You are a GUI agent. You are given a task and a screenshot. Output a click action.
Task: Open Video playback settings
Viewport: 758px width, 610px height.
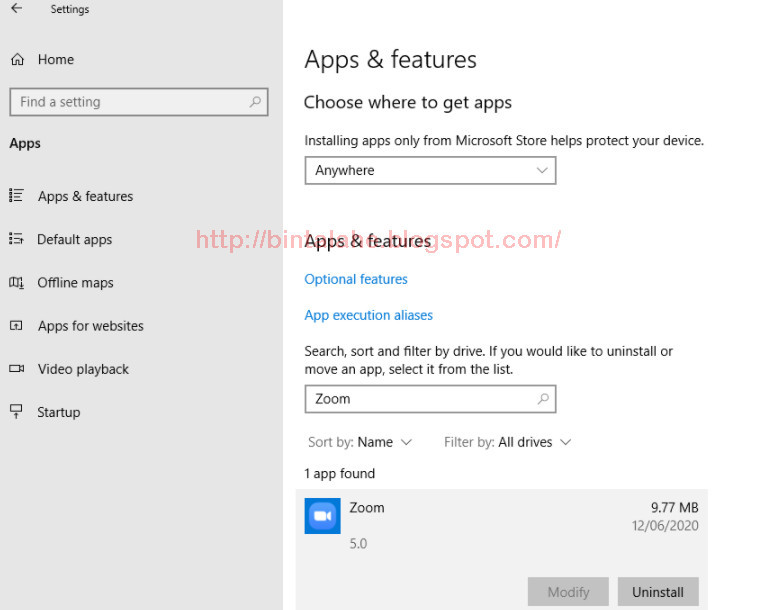point(83,369)
